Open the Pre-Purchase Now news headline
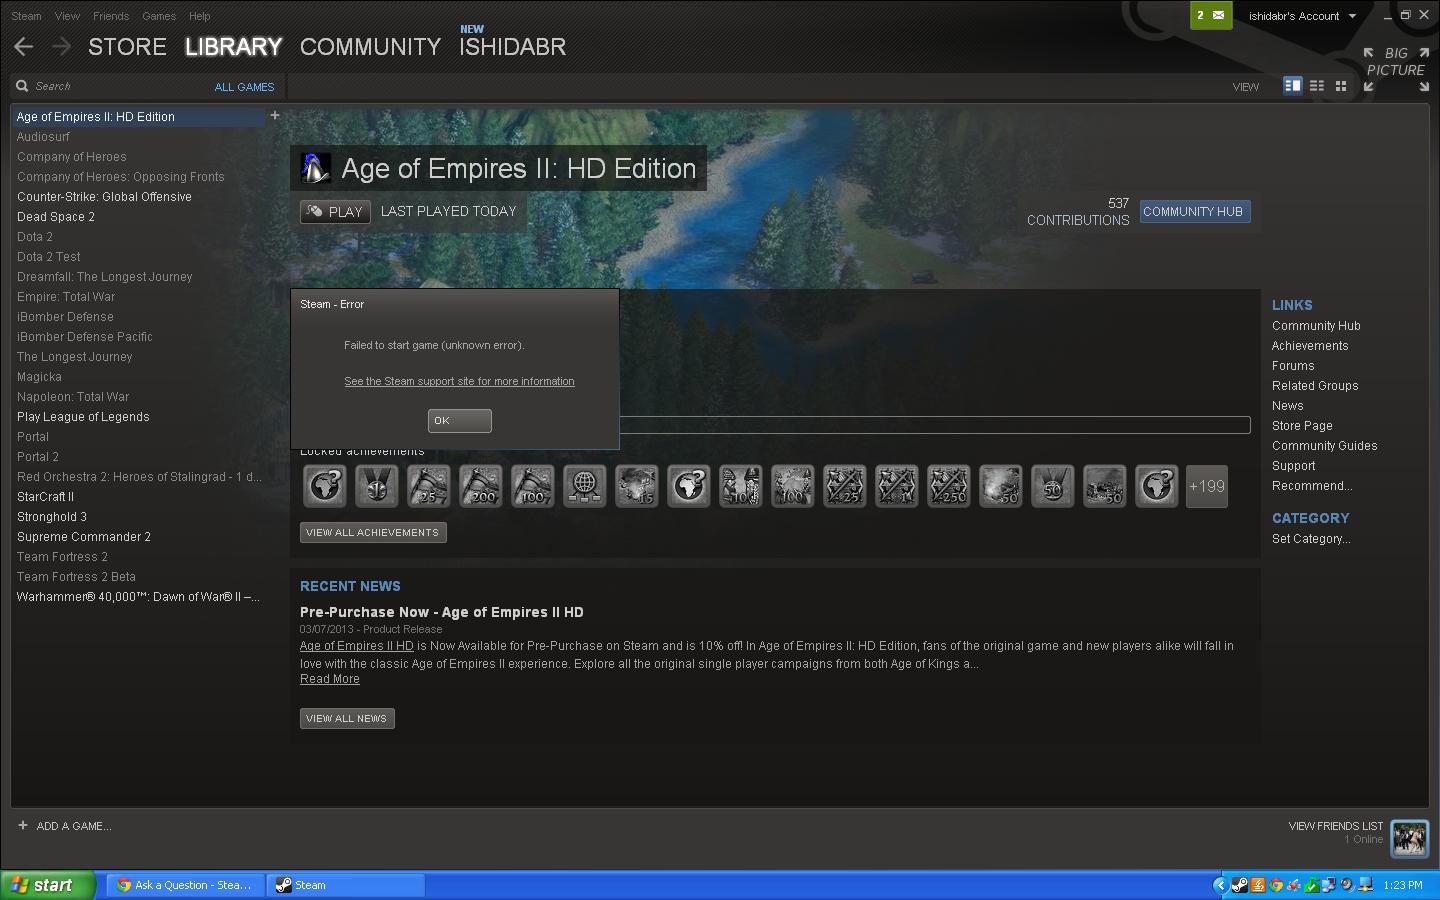The width and height of the screenshot is (1440, 900). 441,612
